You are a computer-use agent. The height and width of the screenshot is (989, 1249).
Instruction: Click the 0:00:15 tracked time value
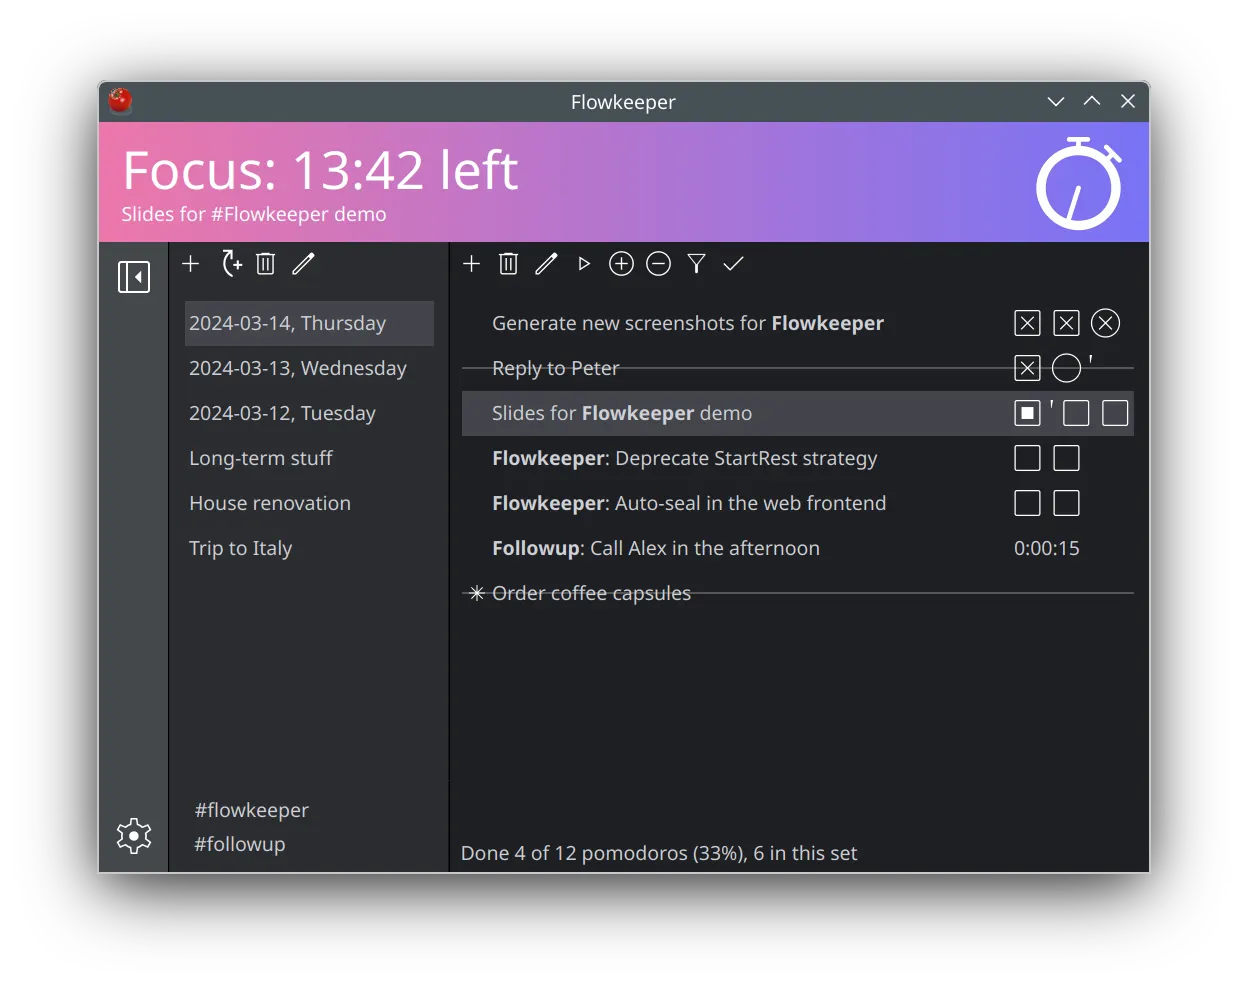click(x=1047, y=548)
